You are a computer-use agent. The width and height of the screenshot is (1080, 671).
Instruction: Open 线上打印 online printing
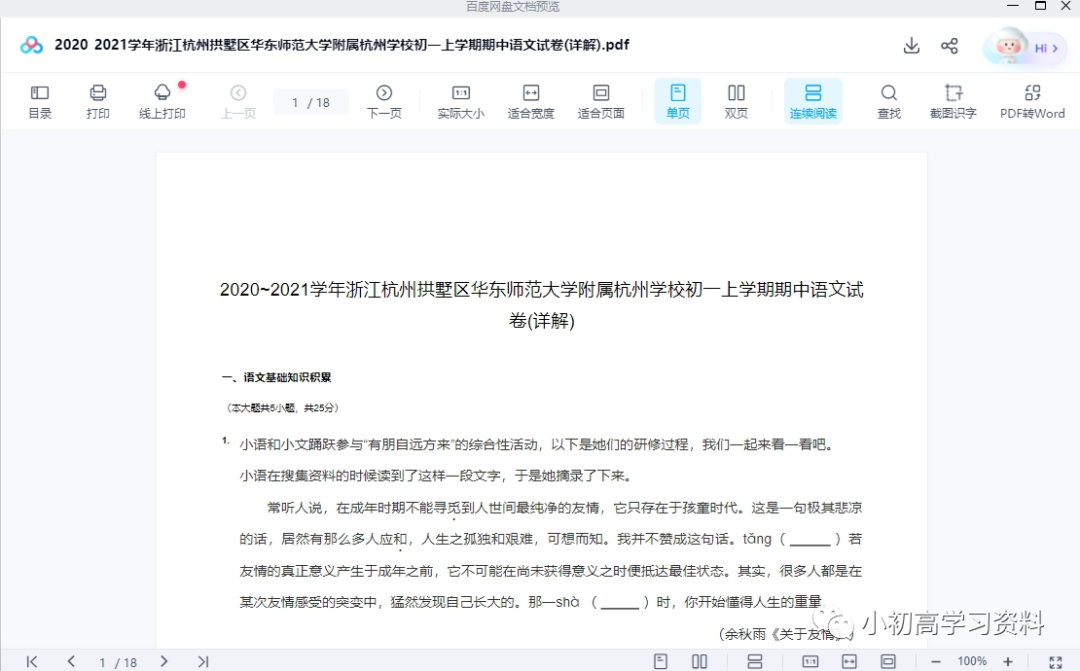163,101
